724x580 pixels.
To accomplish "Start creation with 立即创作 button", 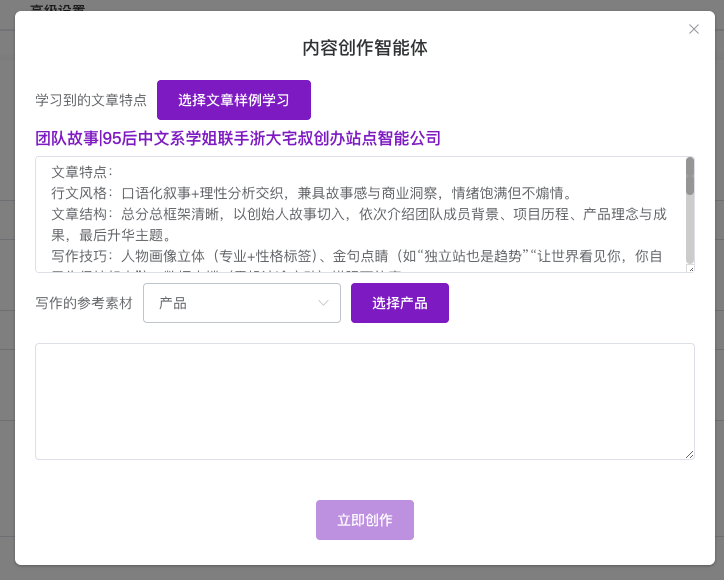I will pos(365,520).
